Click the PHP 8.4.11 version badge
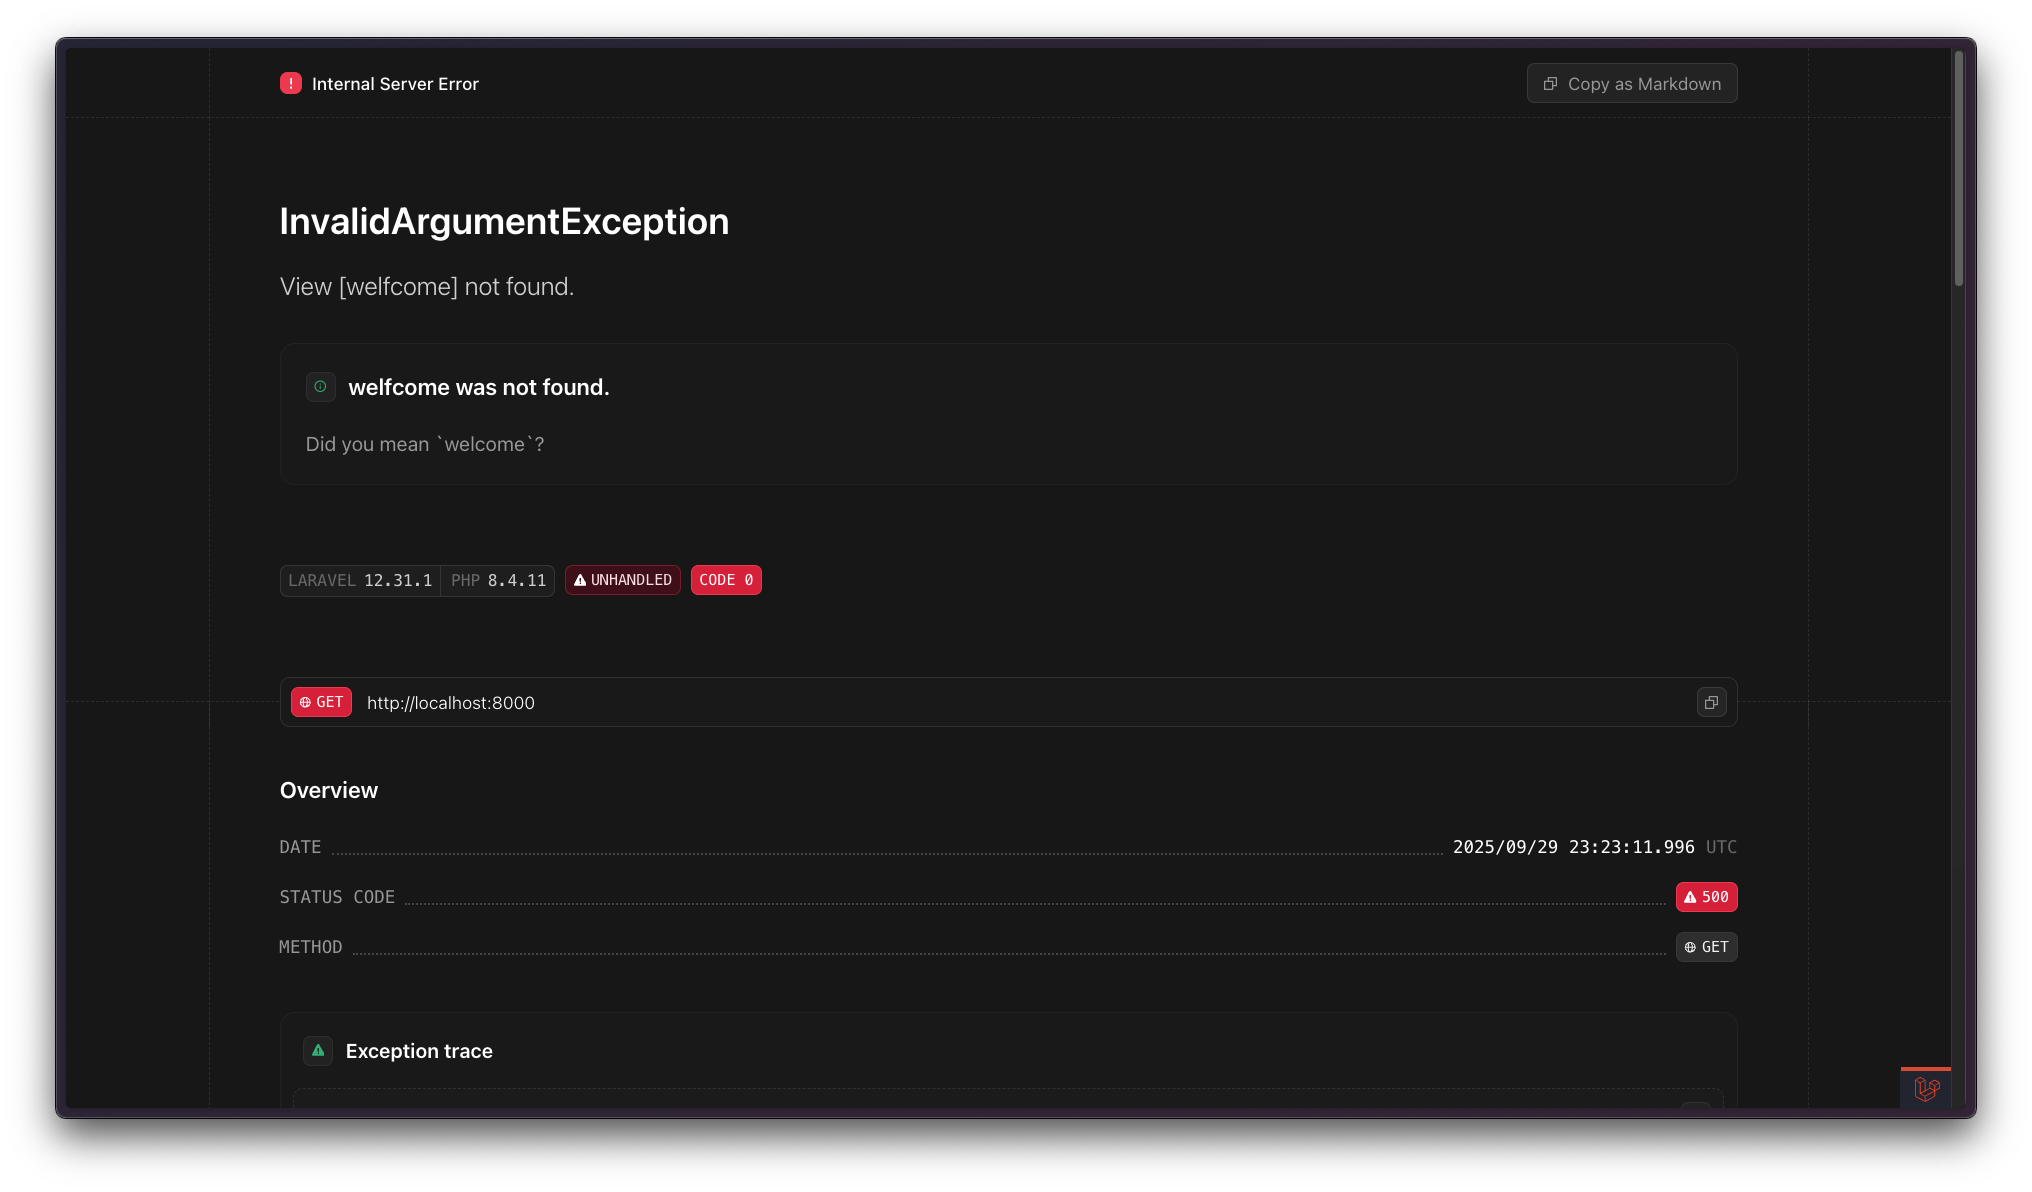2032x1192 pixels. coord(498,580)
